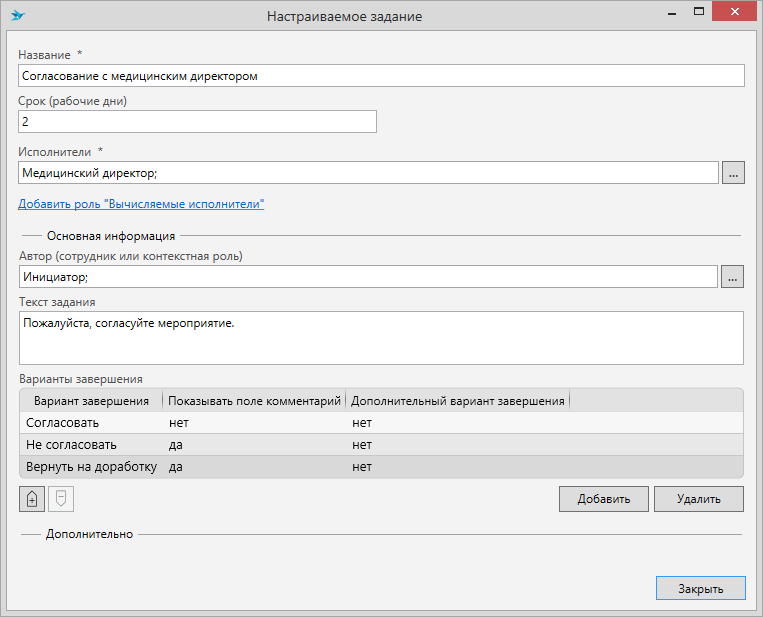This screenshot has width=763, height=617.
Task: Click inside the Название input field
Action: click(381, 76)
